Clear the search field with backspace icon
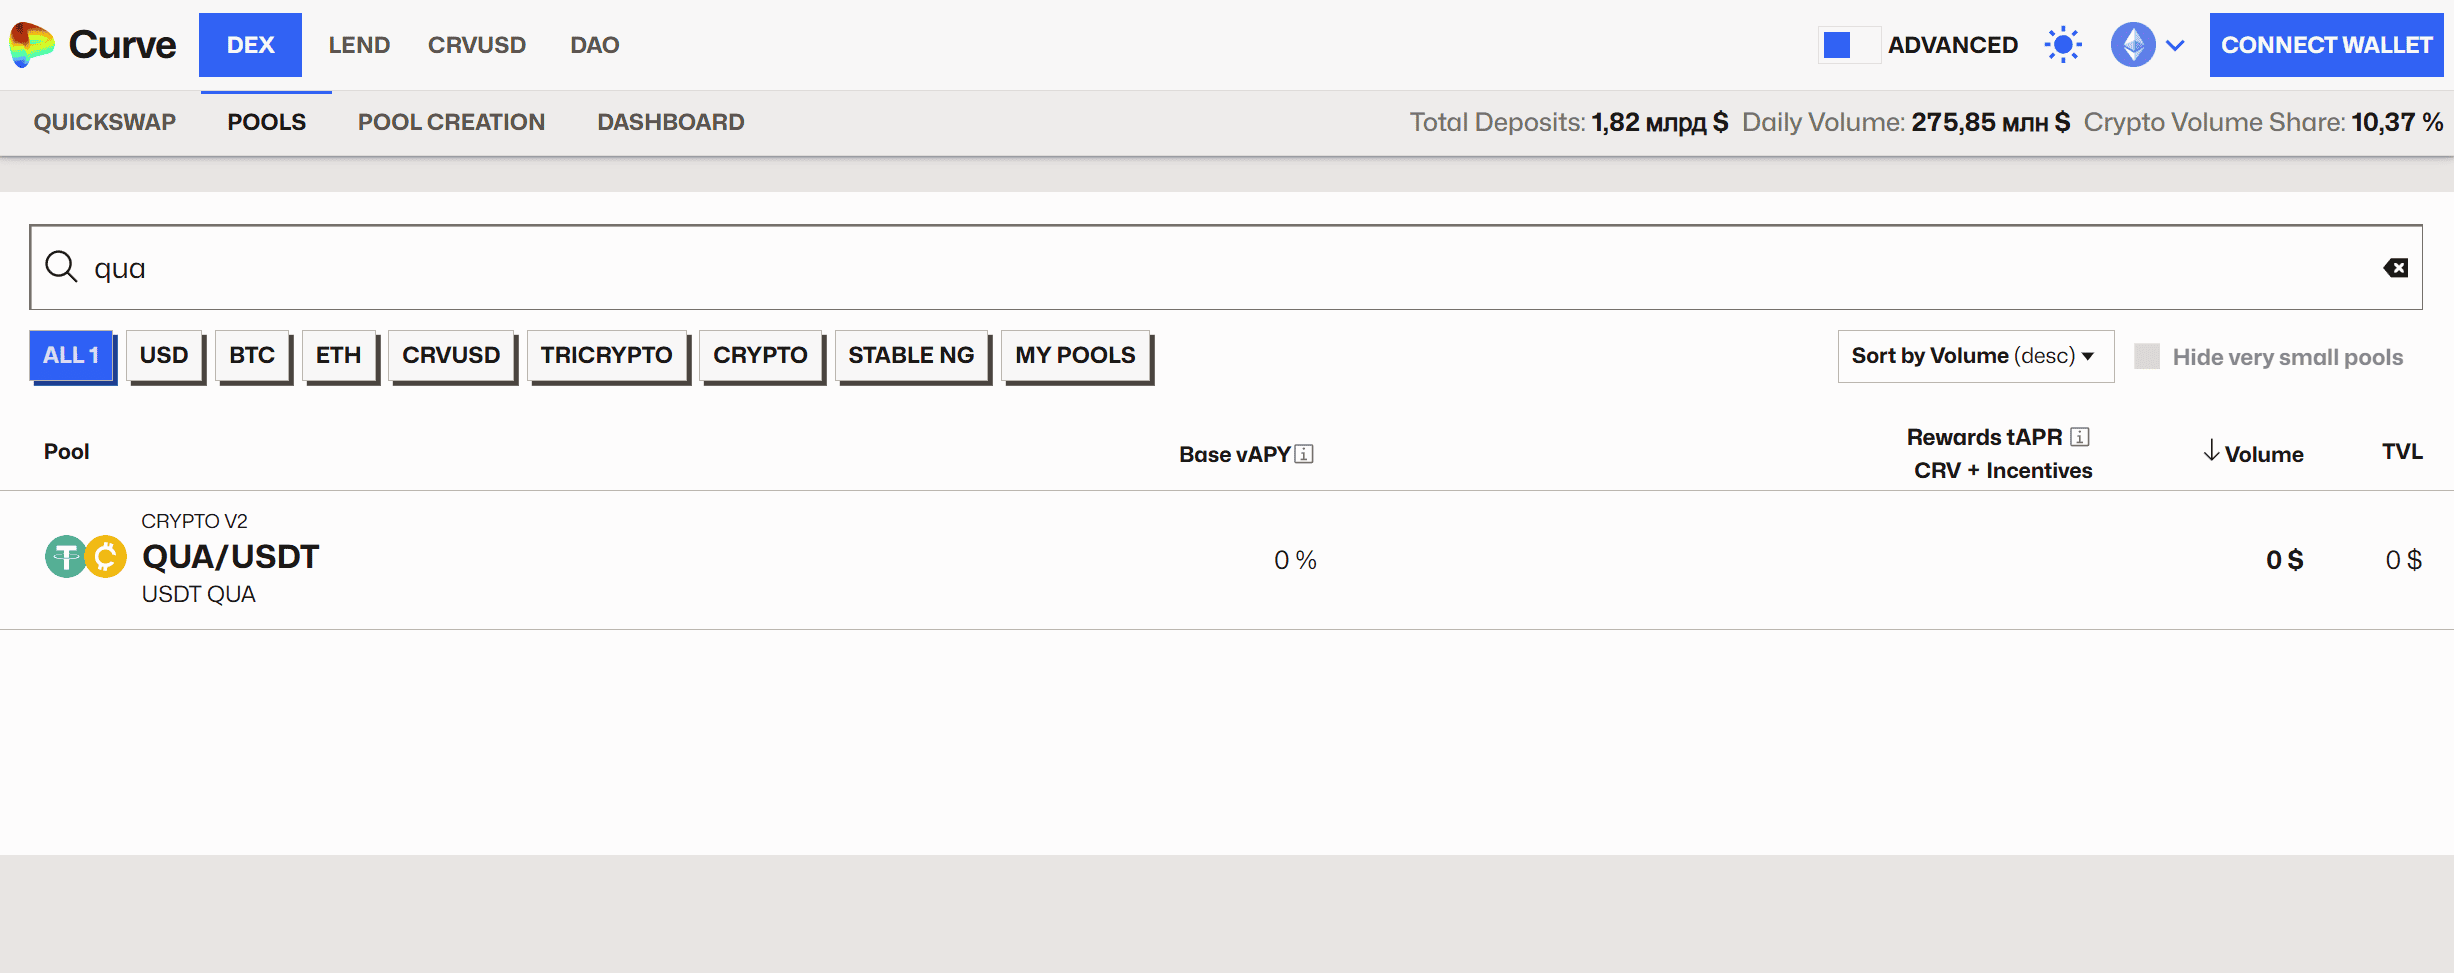This screenshot has height=973, width=2454. click(x=2395, y=268)
